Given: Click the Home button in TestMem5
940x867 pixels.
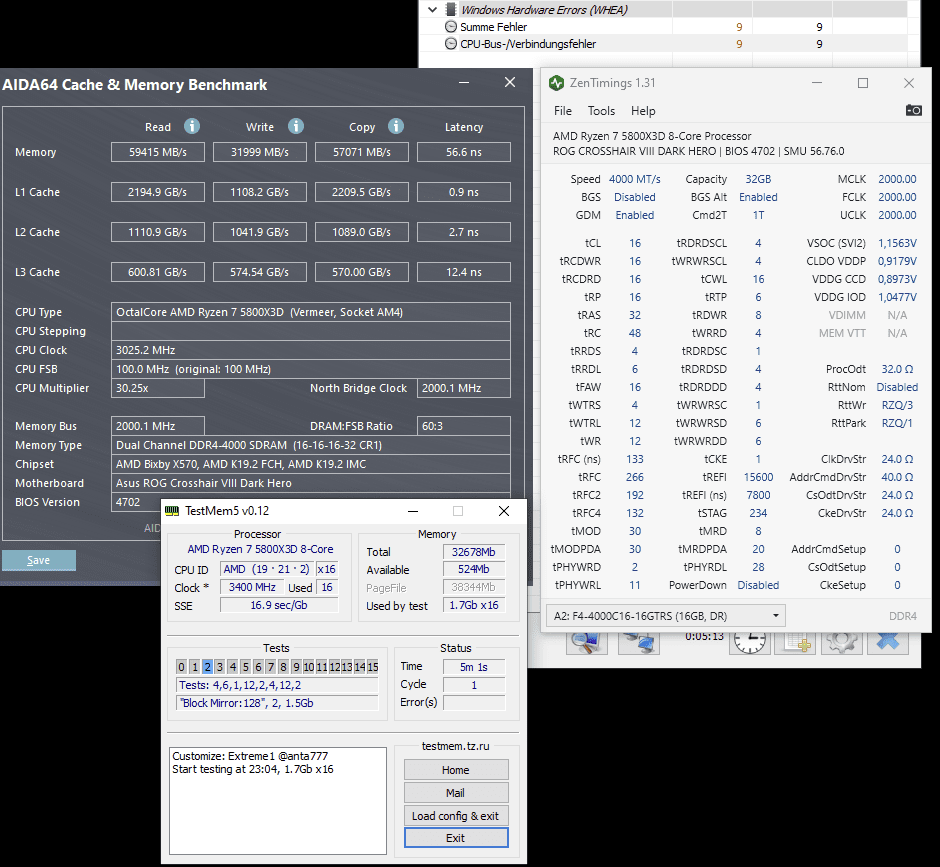Looking at the screenshot, I should 456,770.
